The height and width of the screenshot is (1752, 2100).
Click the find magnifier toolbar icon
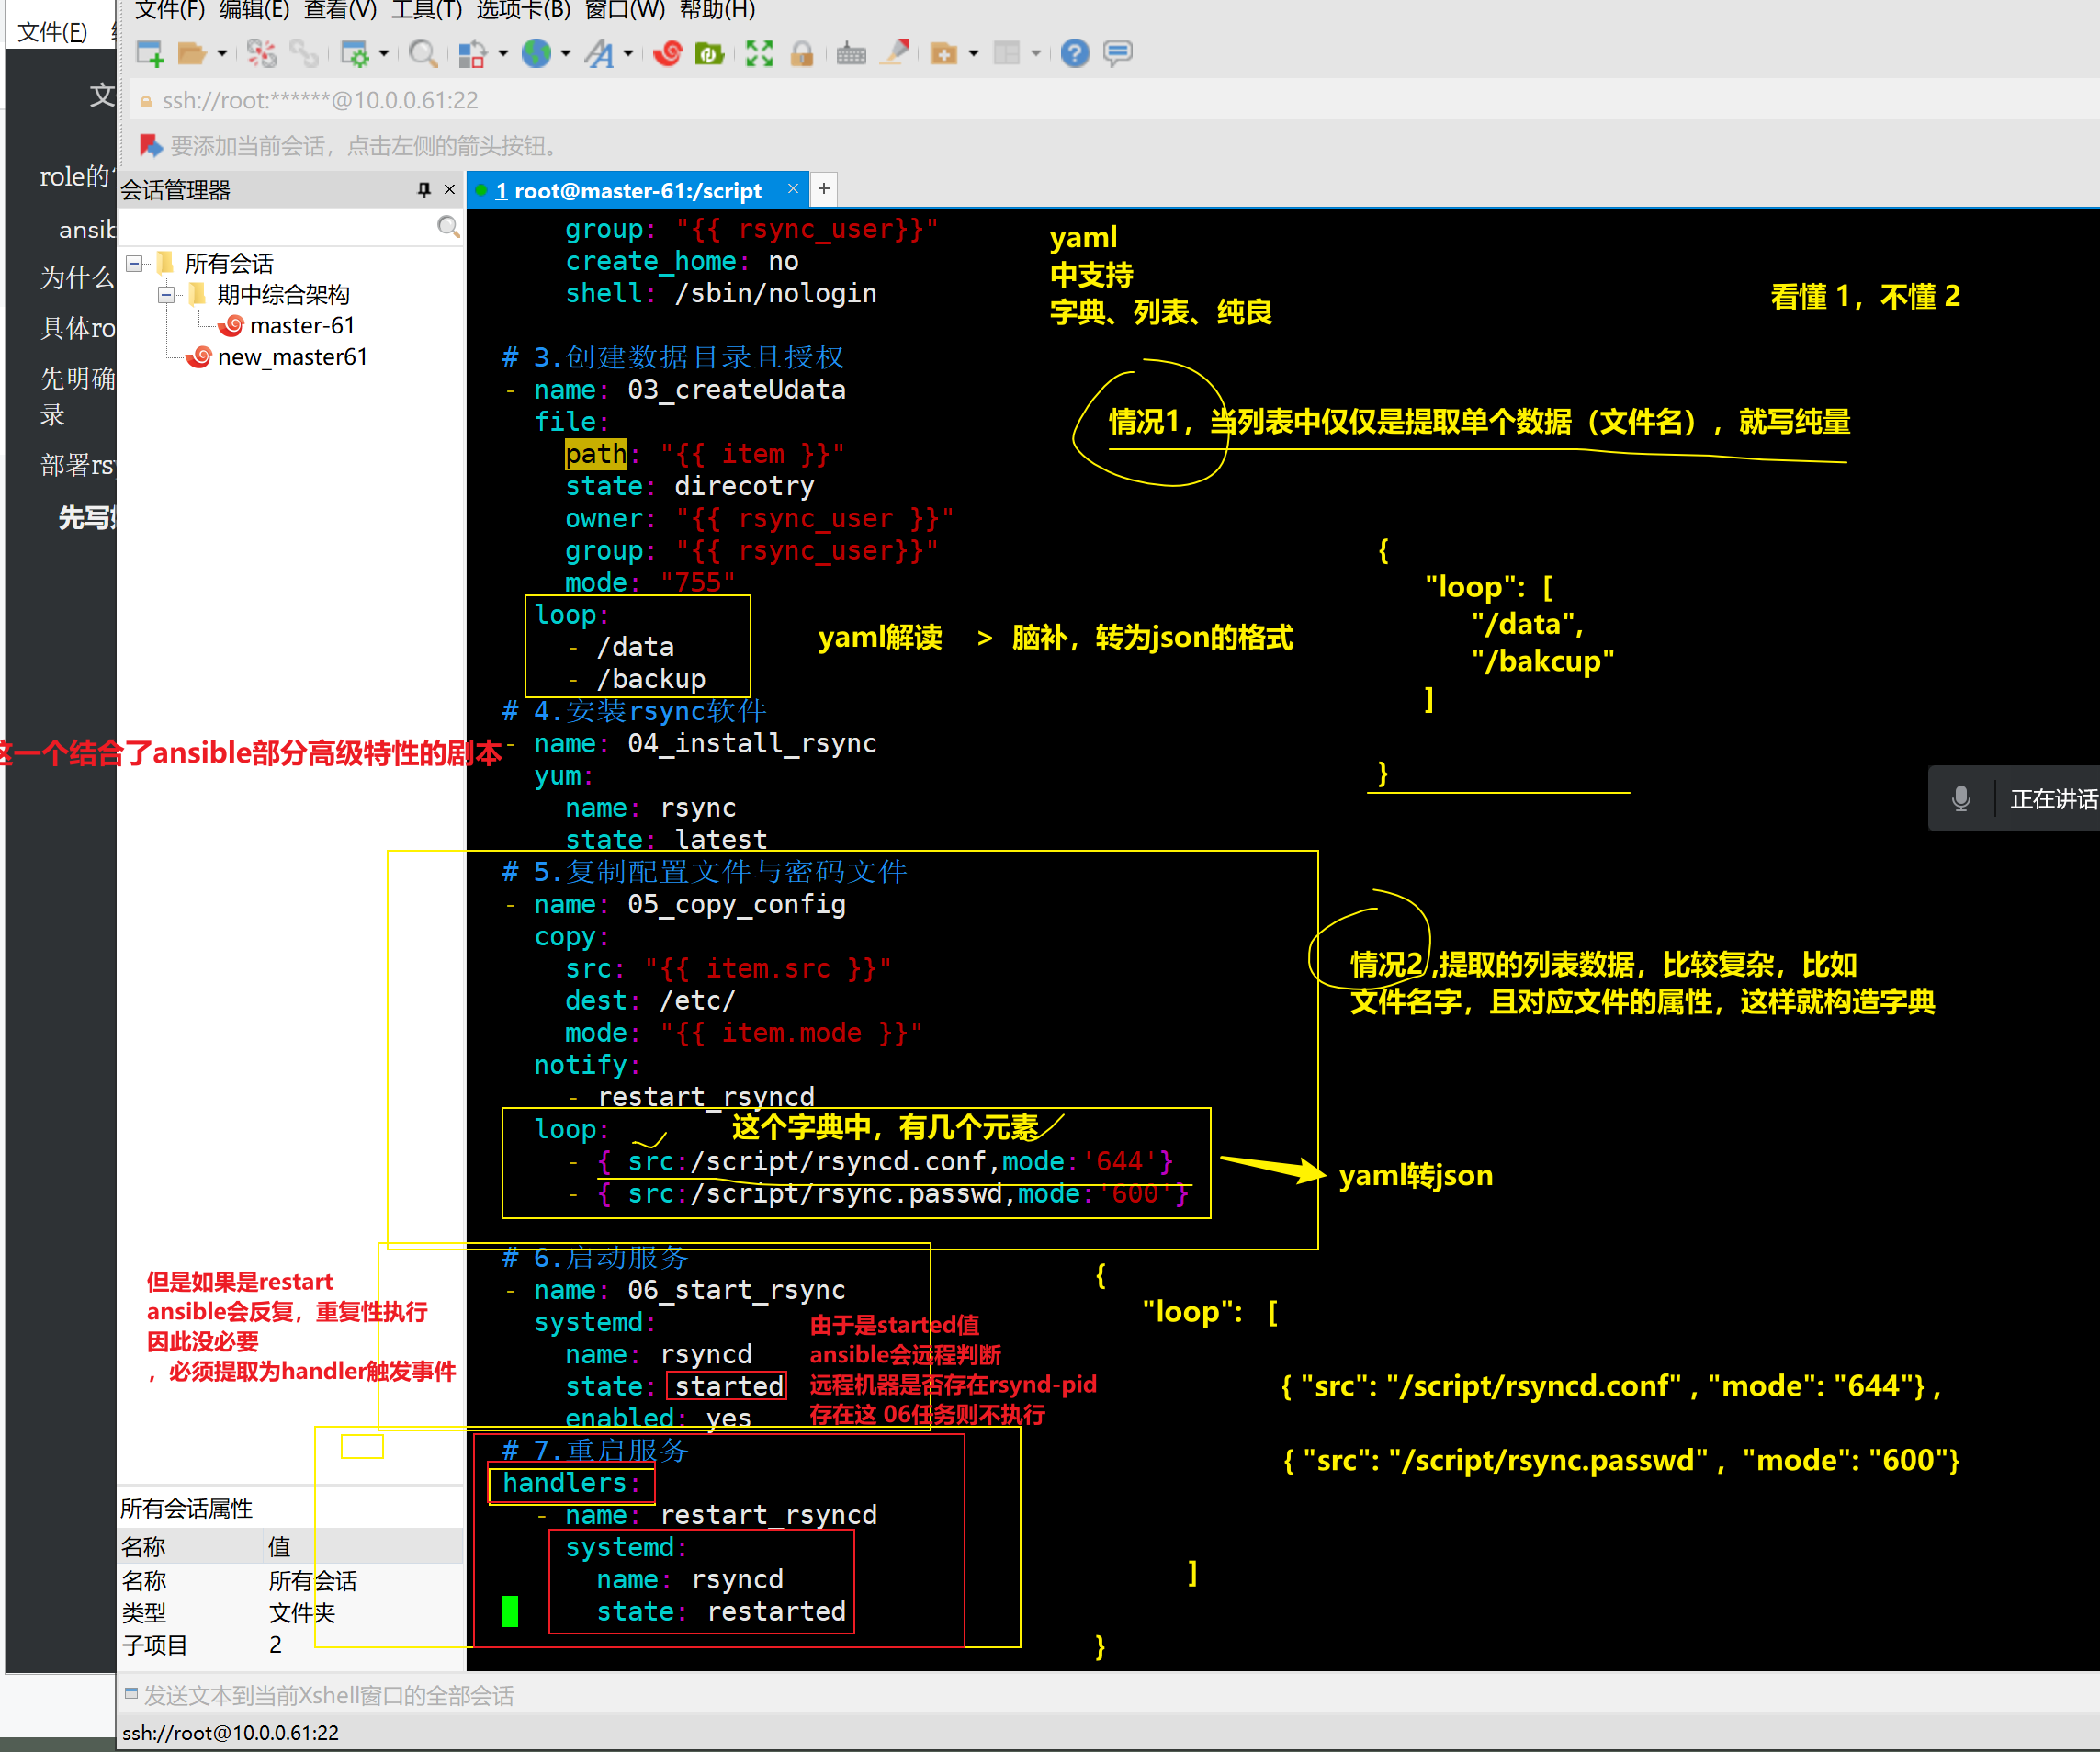[x=423, y=53]
